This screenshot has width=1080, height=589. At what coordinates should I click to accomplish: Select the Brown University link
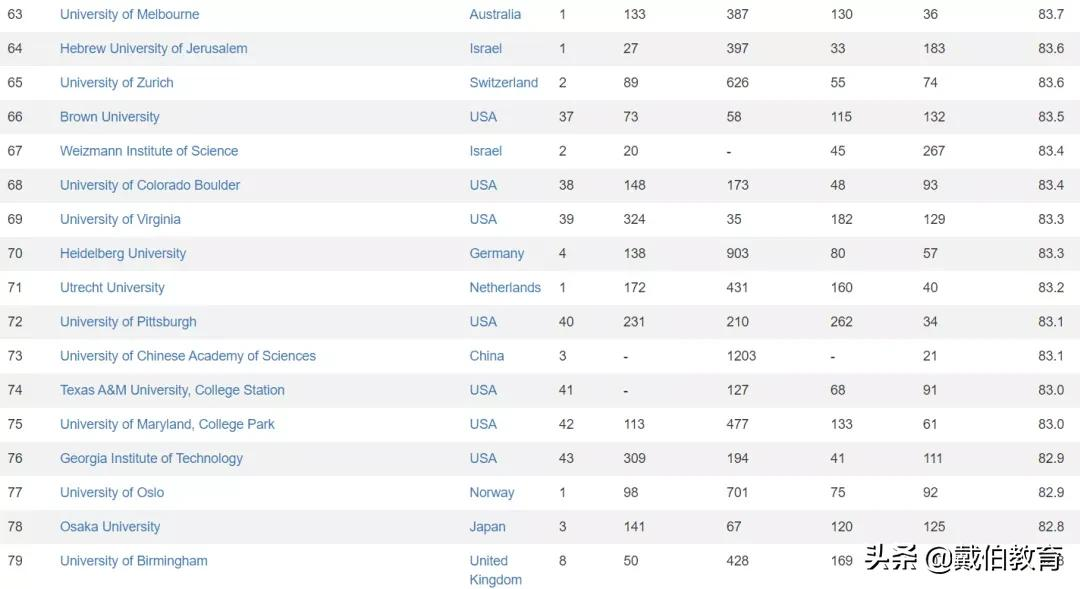[x=109, y=117]
